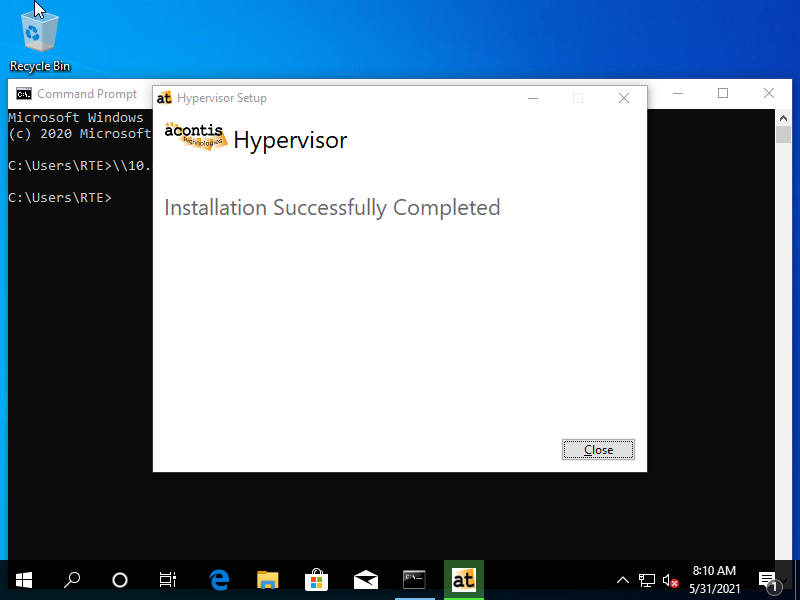Screen dimensions: 800x600
Task: Open File Explorer from the taskbar
Action: [267, 580]
